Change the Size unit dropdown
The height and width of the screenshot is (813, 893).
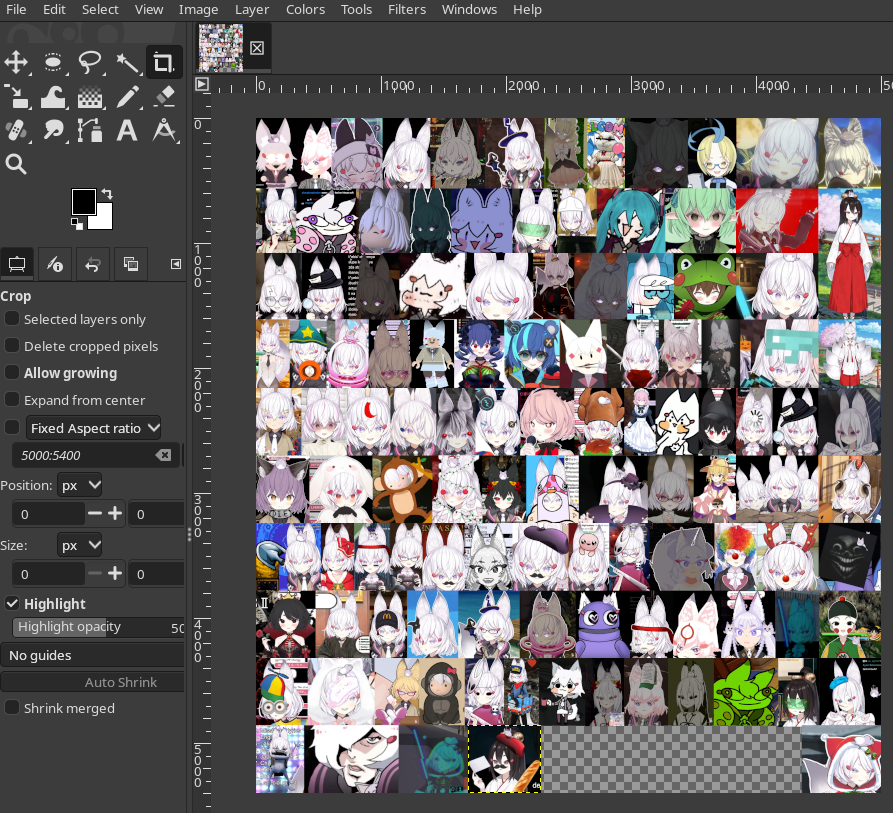click(80, 545)
